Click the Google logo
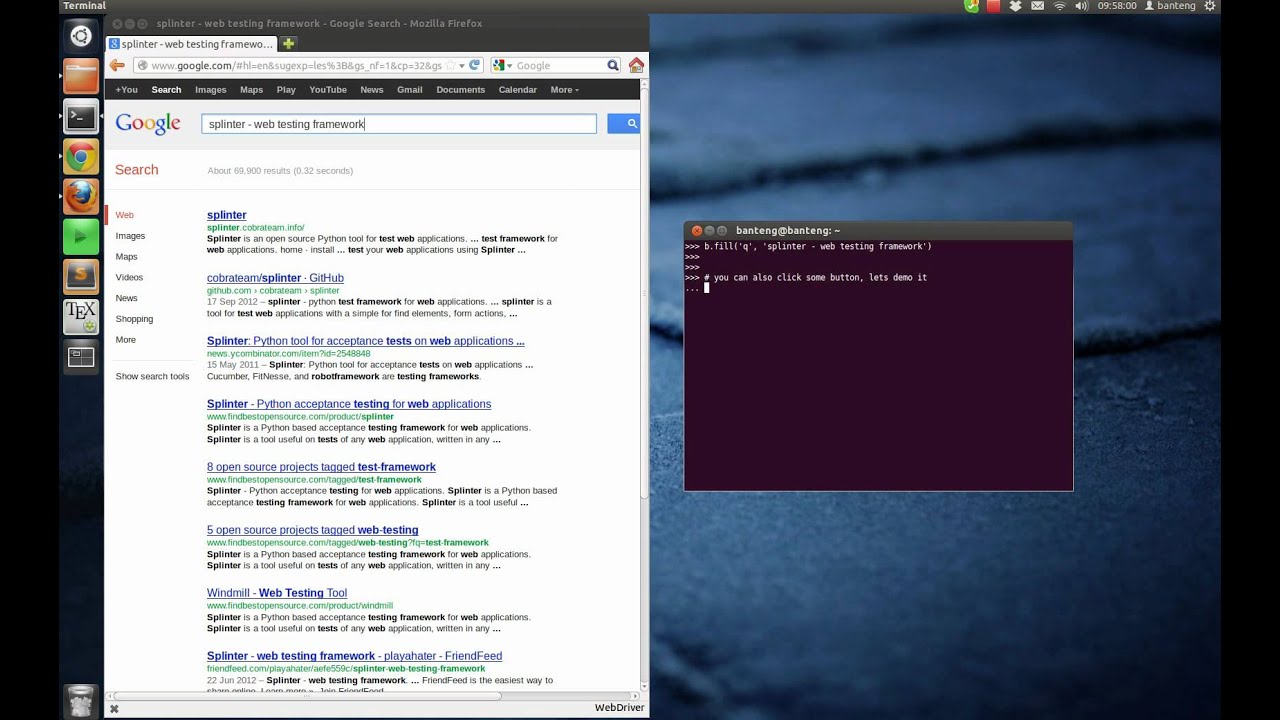 click(x=148, y=124)
